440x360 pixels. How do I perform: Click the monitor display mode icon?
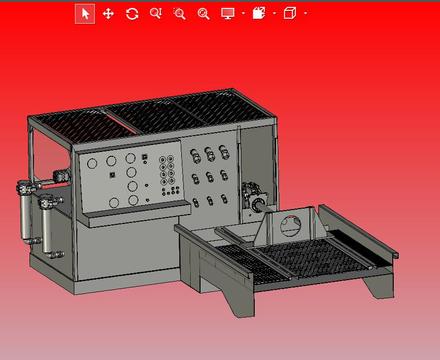[228, 13]
